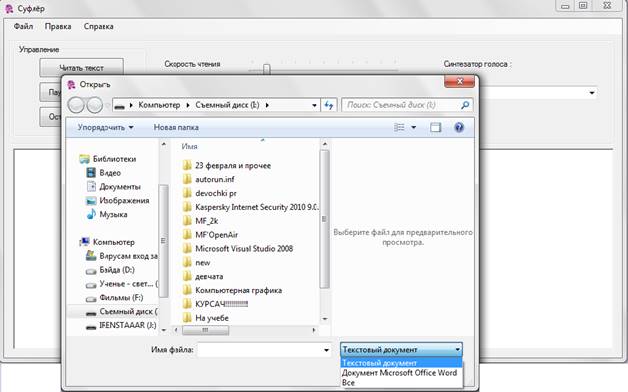Open the Правка menu
628x392 pixels.
pos(58,26)
